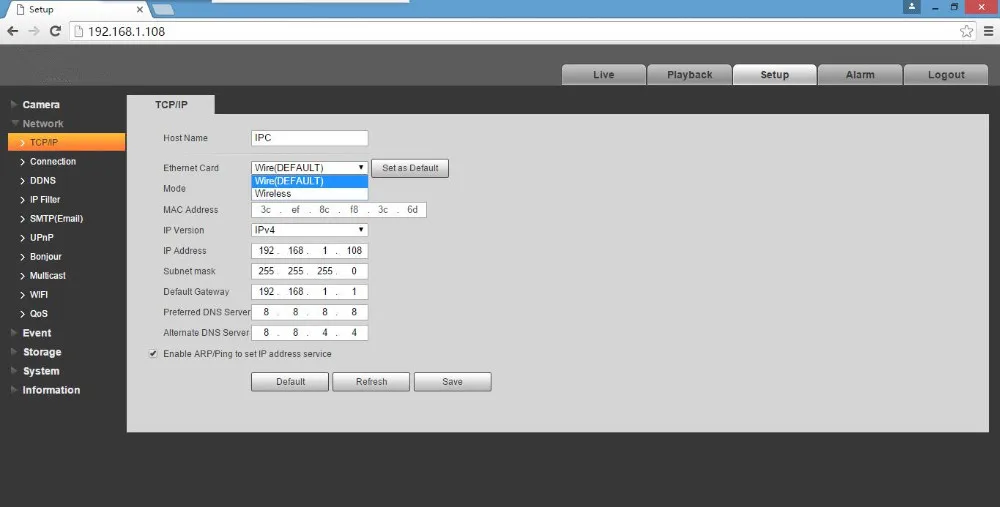Click the Logout tab
Screen dimensions: 1000x507
tap(946, 75)
